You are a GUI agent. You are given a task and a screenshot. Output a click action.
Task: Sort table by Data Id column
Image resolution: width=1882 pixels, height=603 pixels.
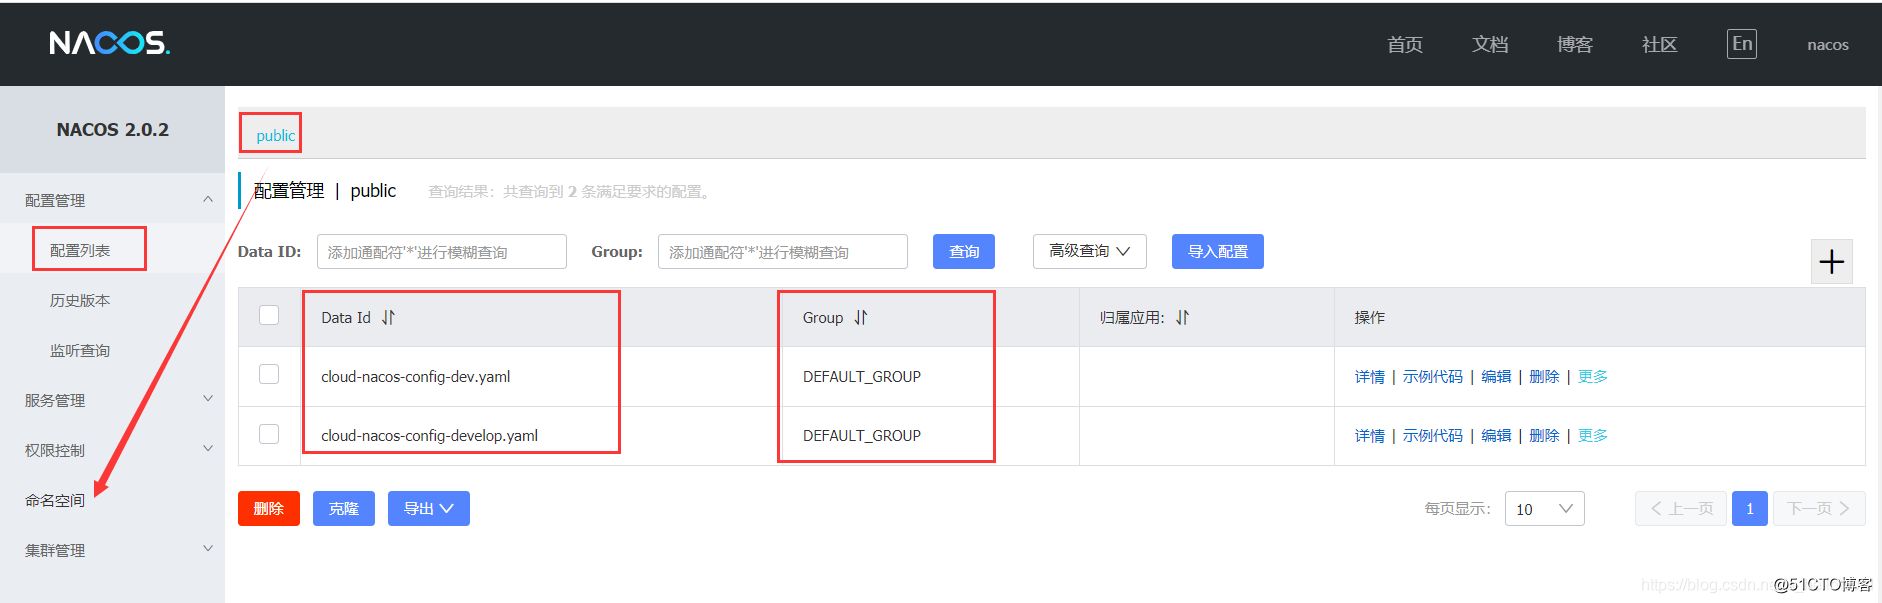(388, 318)
